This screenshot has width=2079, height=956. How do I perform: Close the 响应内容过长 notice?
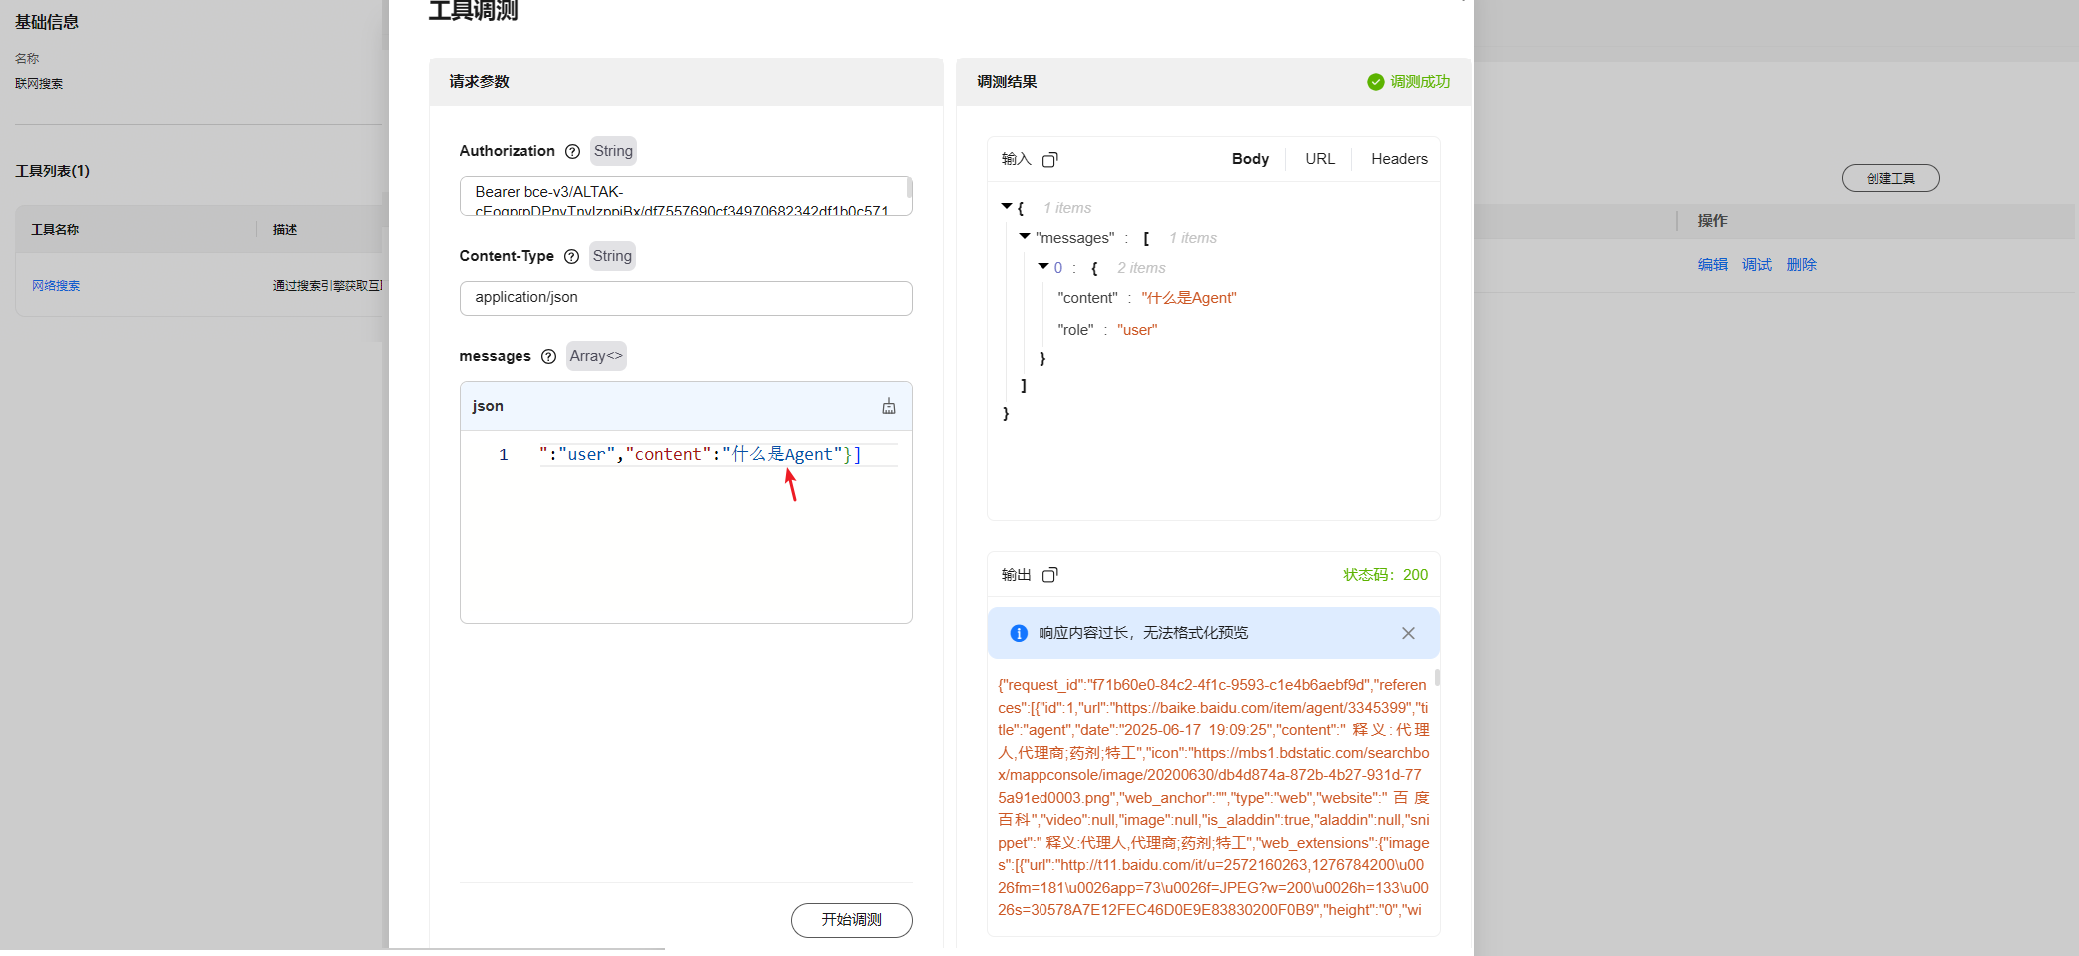coord(1408,633)
